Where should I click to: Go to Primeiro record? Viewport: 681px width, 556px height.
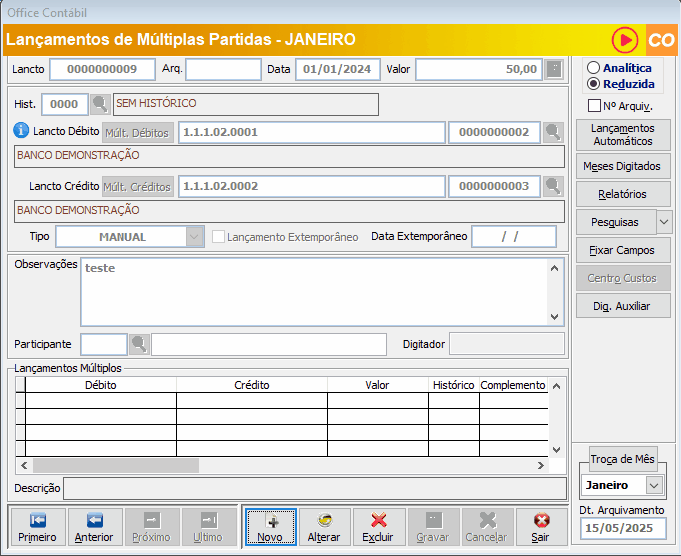(x=37, y=527)
